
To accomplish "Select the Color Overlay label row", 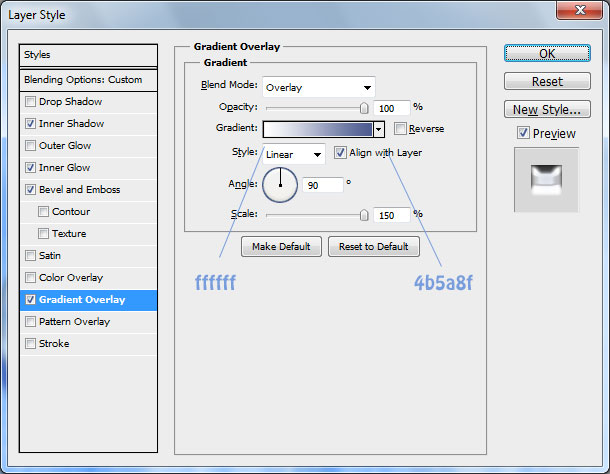I will pos(88,278).
